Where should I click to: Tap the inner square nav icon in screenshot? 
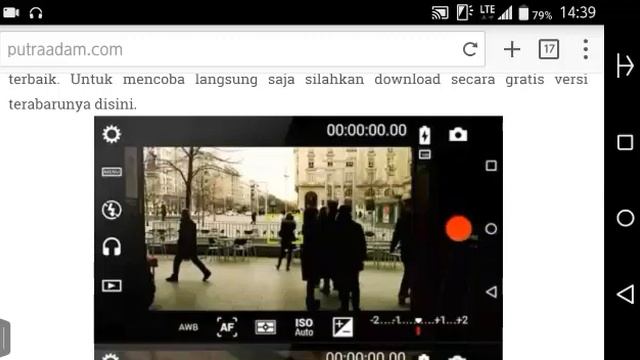[491, 166]
